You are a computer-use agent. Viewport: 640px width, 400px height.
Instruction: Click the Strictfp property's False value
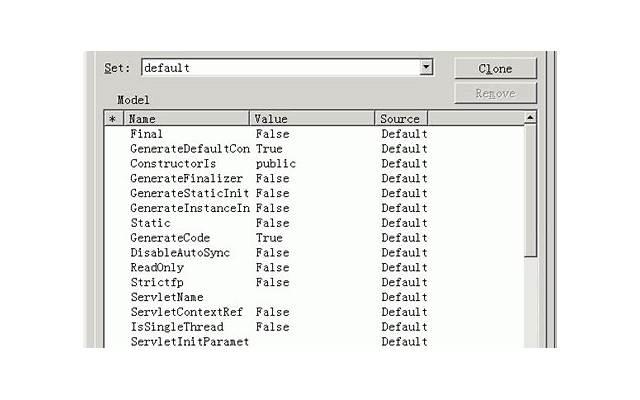[x=272, y=283]
